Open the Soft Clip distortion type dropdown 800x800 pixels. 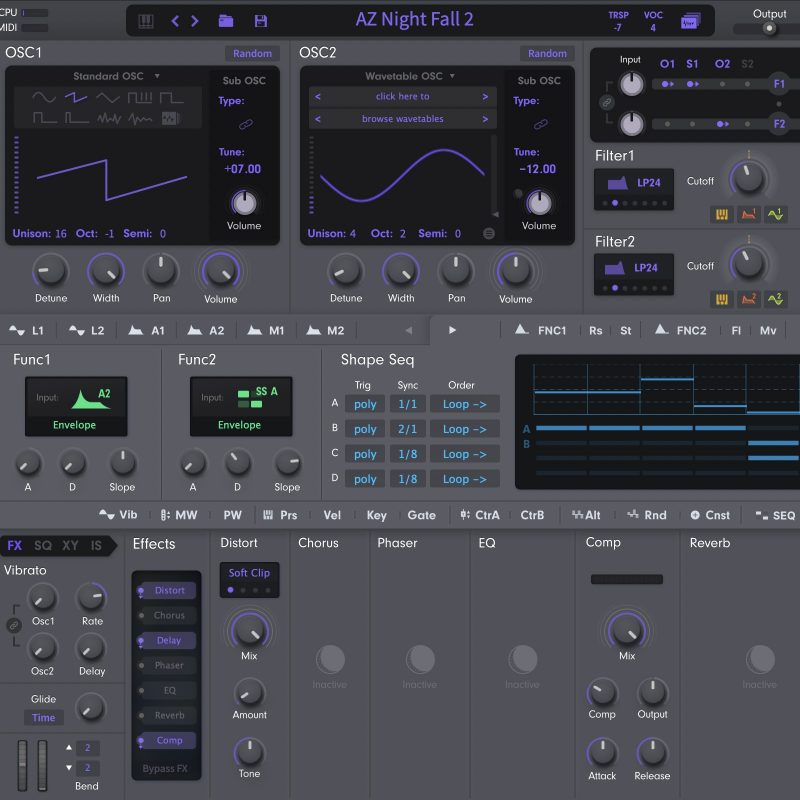(x=249, y=573)
